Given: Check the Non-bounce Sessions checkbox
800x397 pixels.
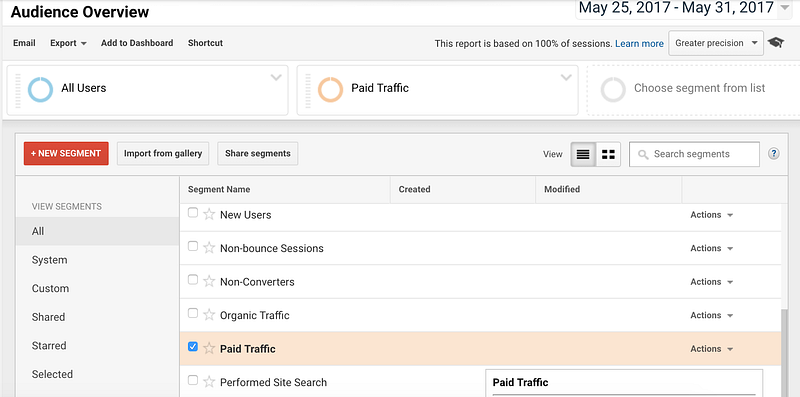Looking at the screenshot, I should click(x=192, y=246).
